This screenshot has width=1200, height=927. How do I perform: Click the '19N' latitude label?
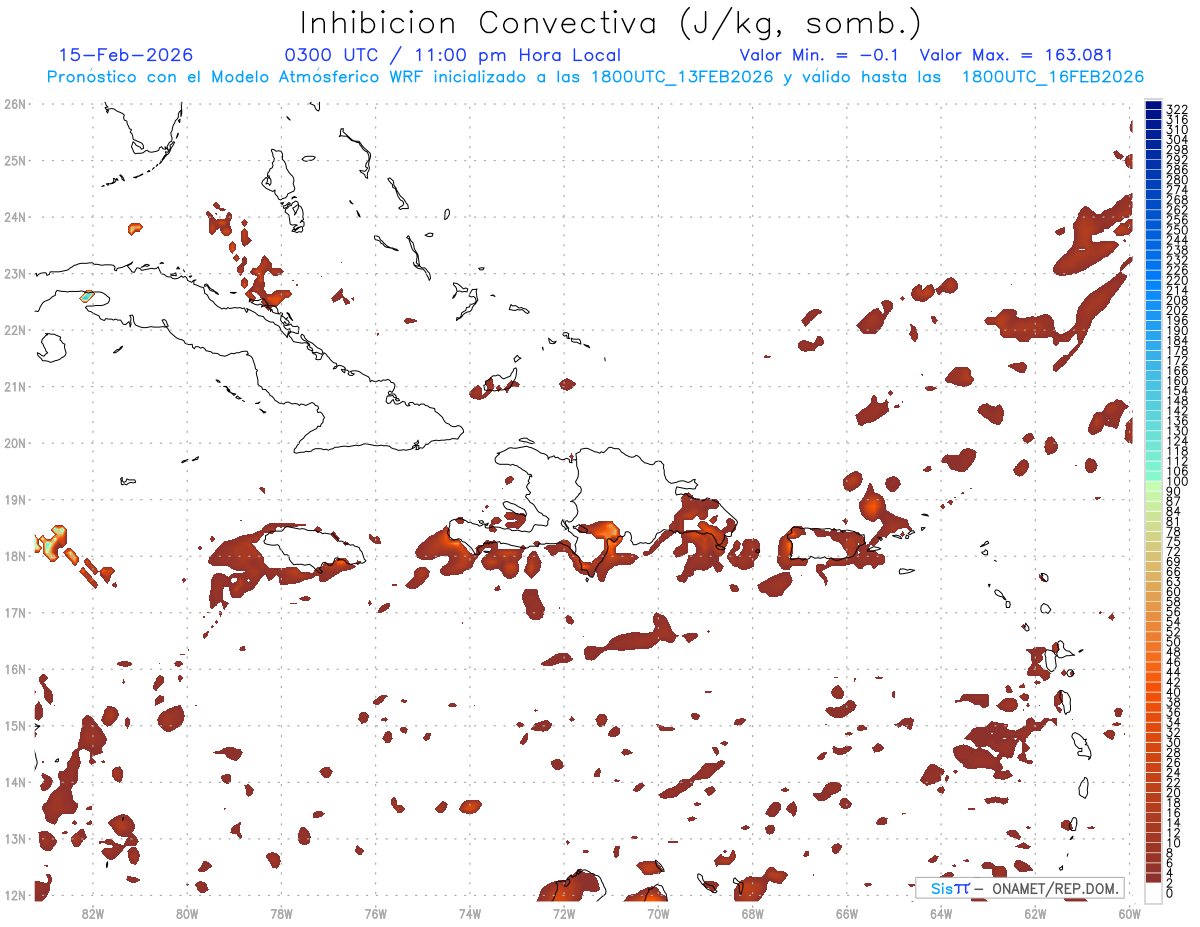(14, 499)
